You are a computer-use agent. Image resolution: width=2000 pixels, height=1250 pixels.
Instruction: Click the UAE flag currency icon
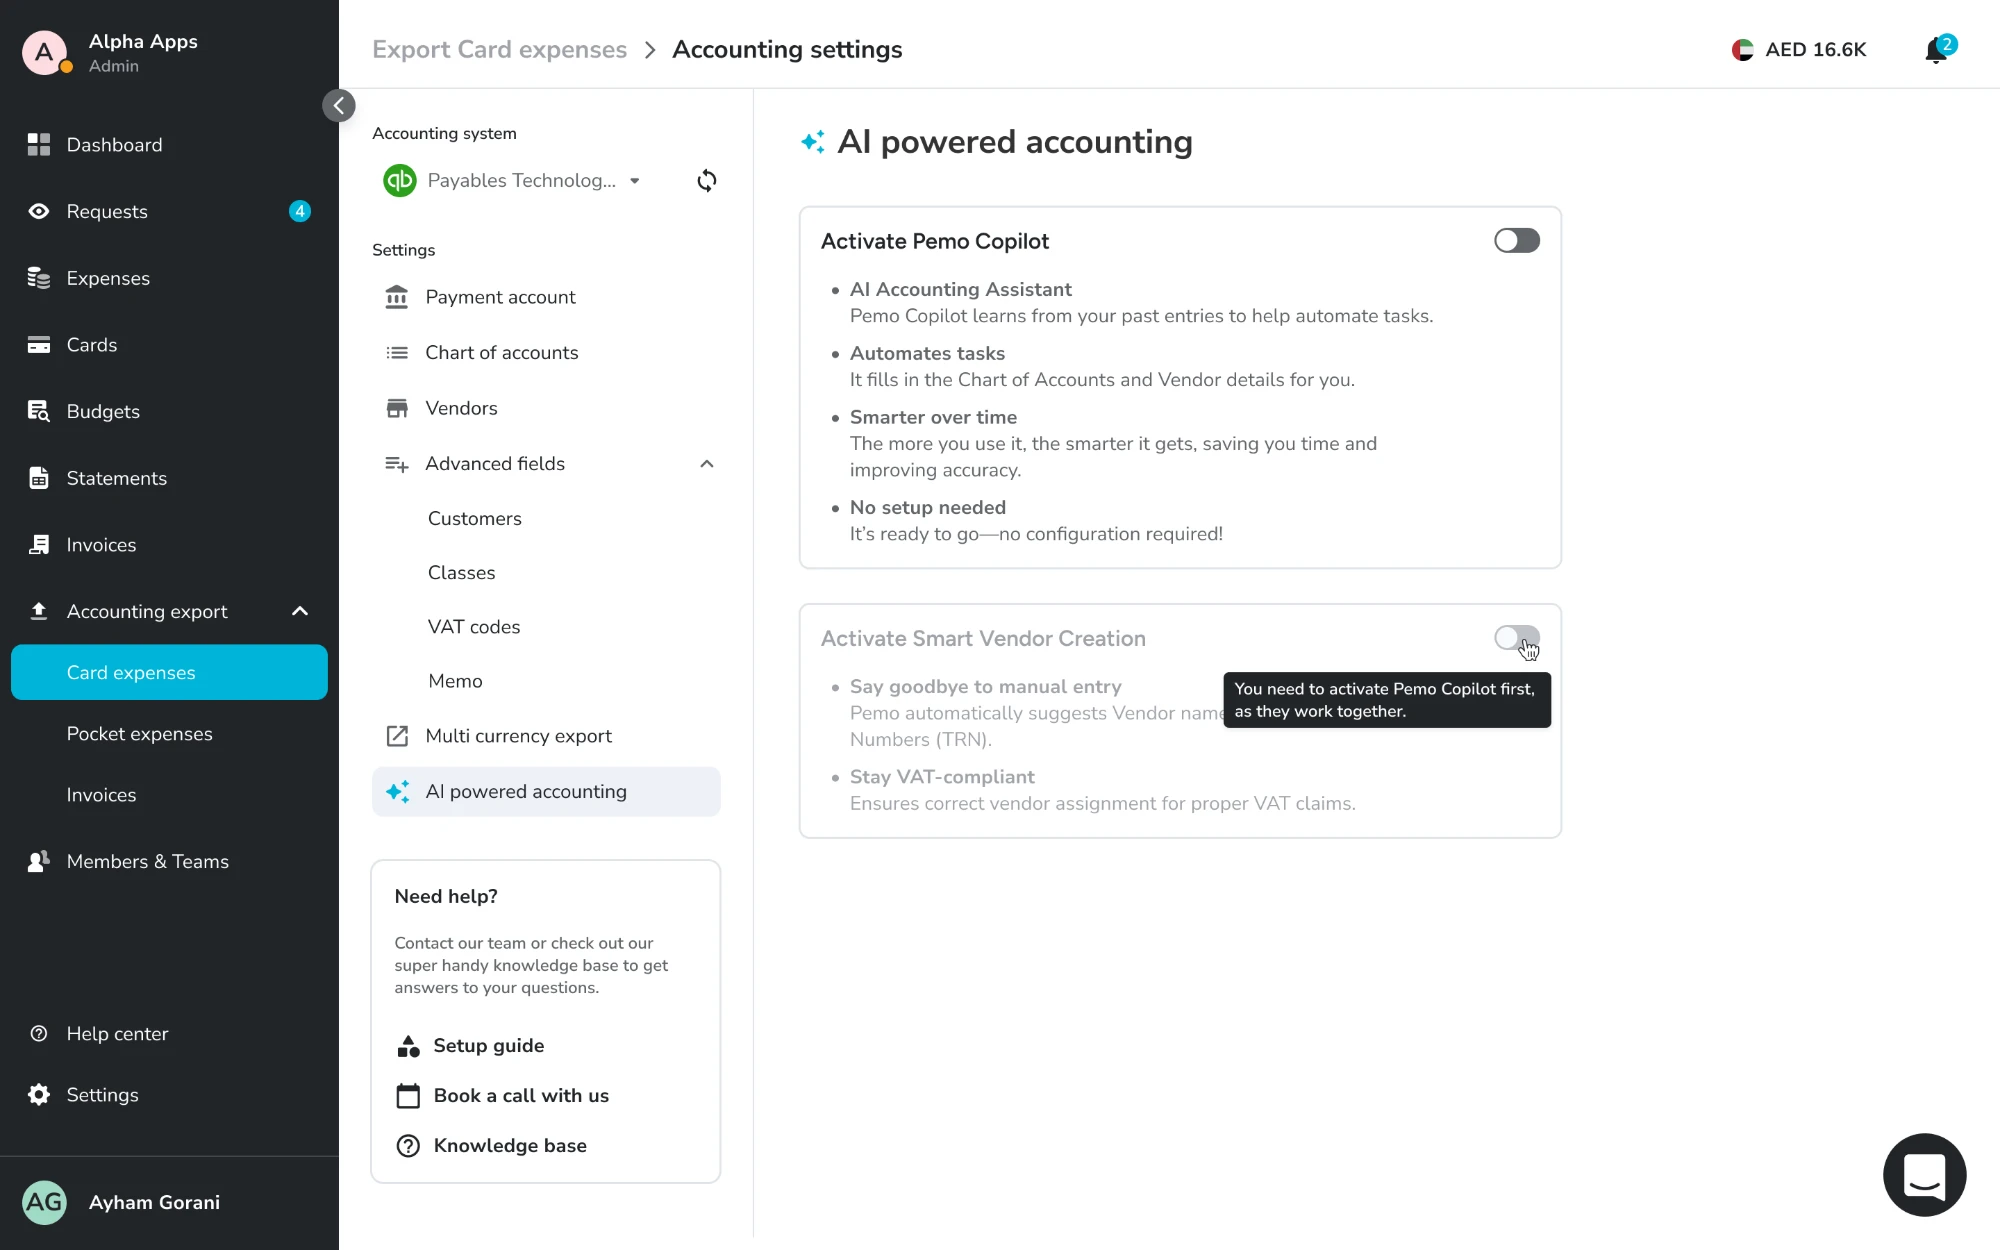pyautogui.click(x=1743, y=50)
